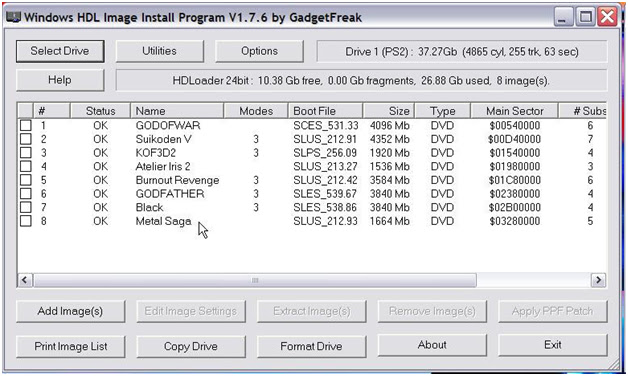Select the GODOFWAR name cell
This screenshot has width=628, height=376.
(168, 125)
